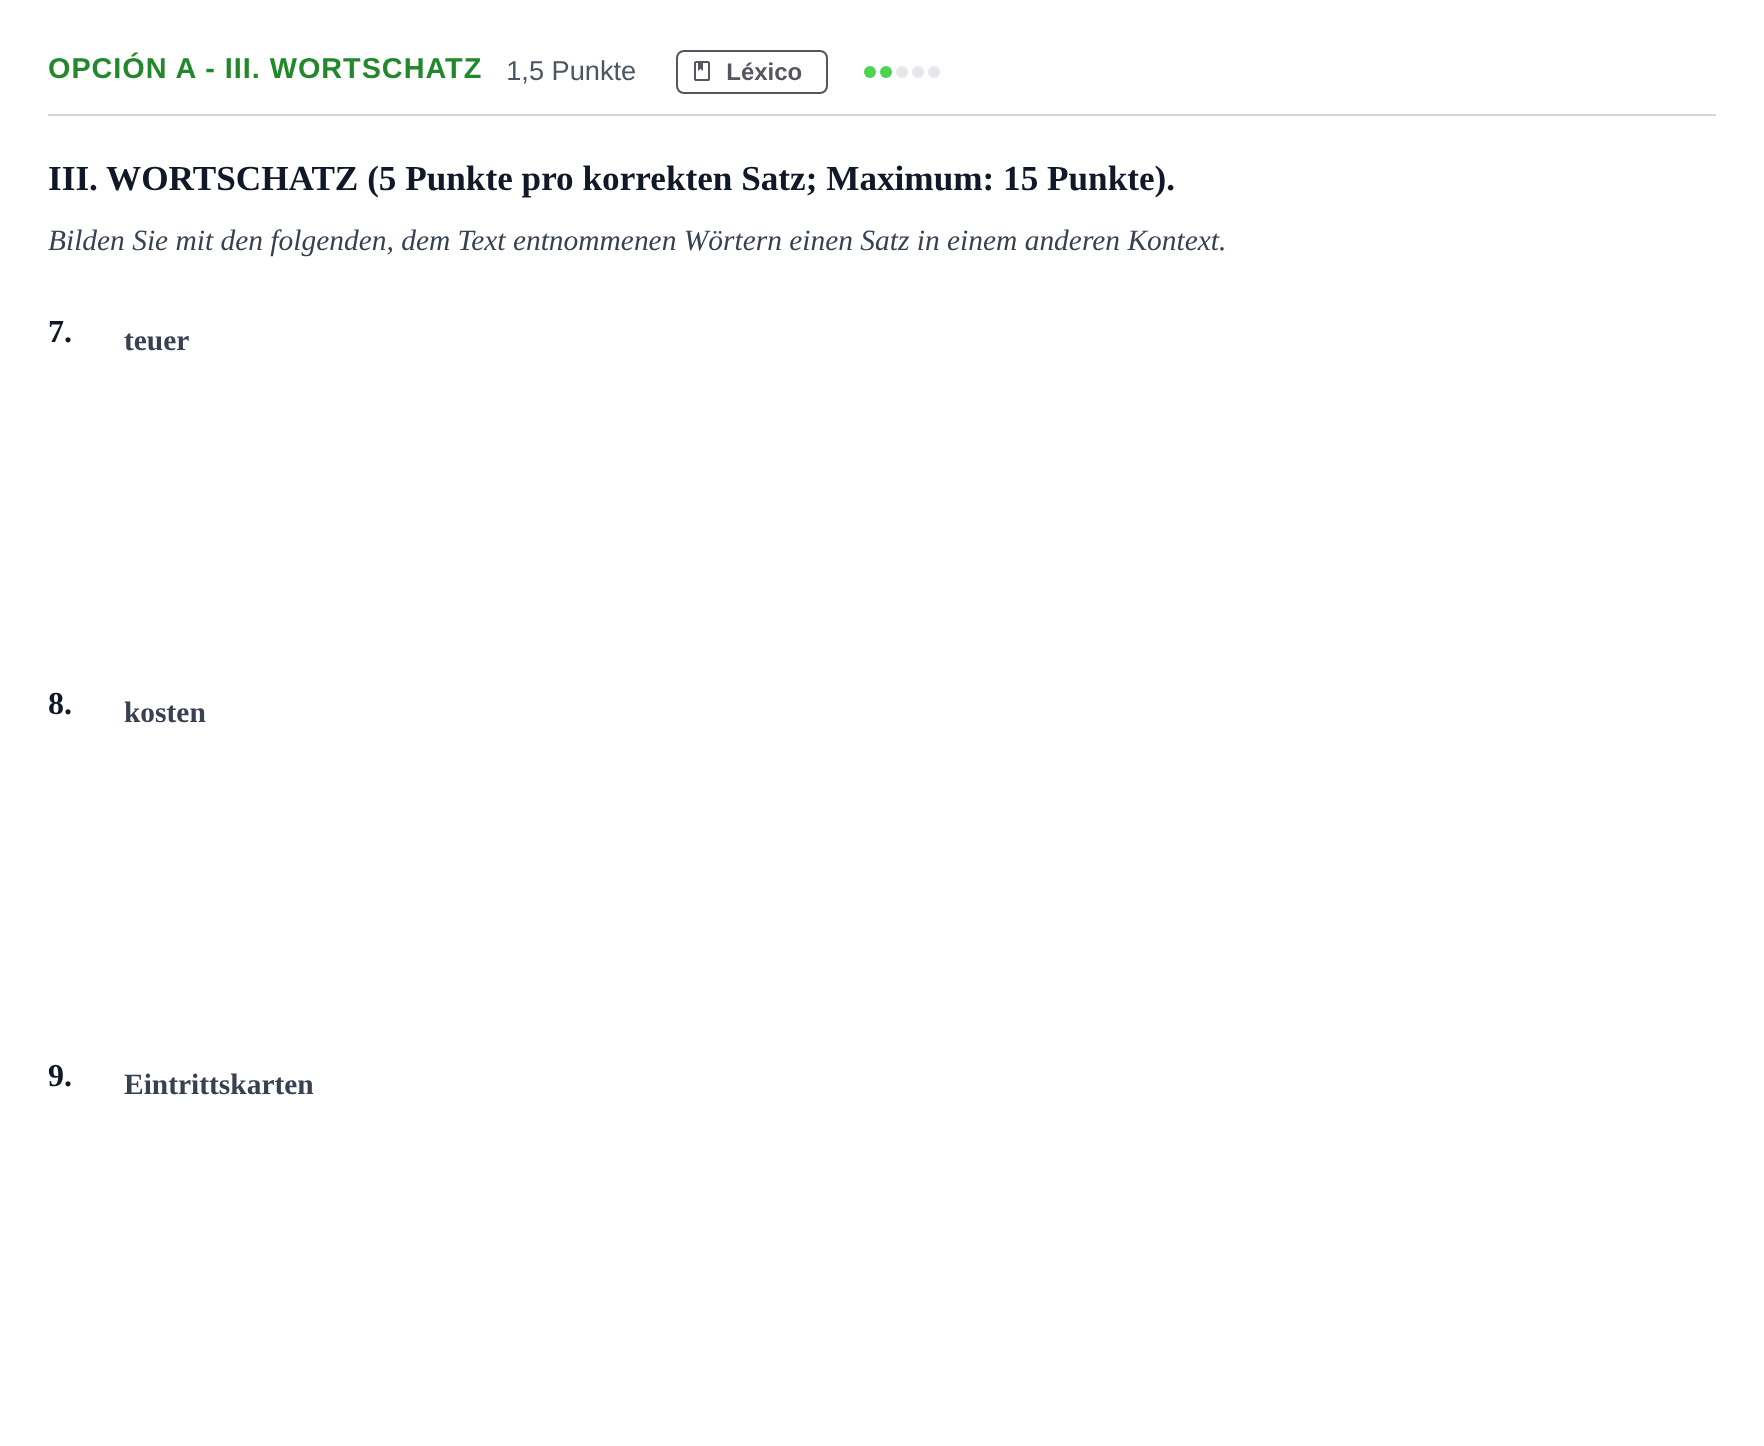Click the question number 8.
This screenshot has width=1764, height=1446.
click(x=60, y=704)
